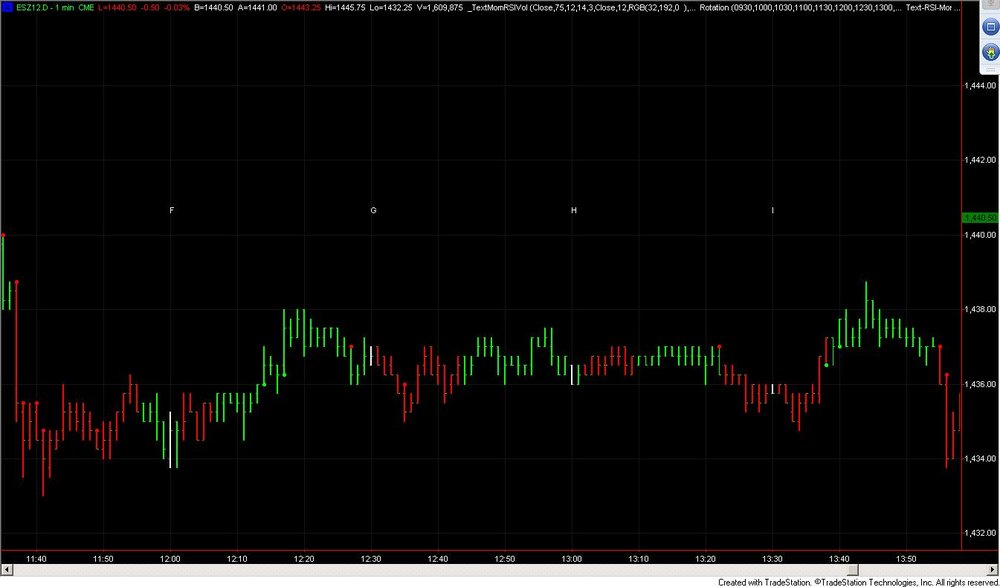Viewport: 1000px width, 587px height.
Task: Click the H rotation letter on chart
Action: pyautogui.click(x=574, y=210)
